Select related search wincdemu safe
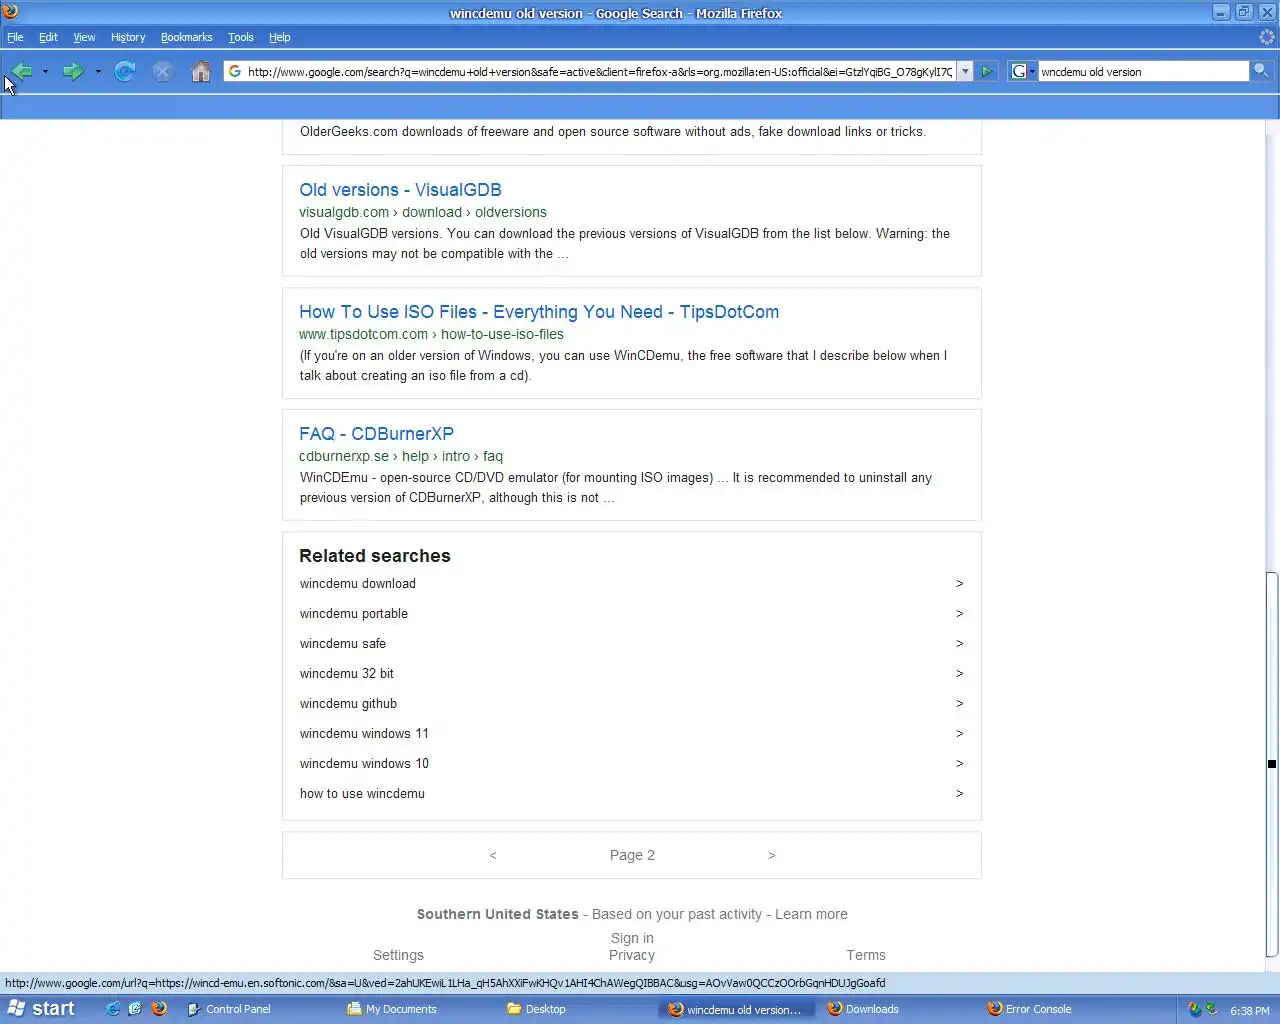 point(342,644)
